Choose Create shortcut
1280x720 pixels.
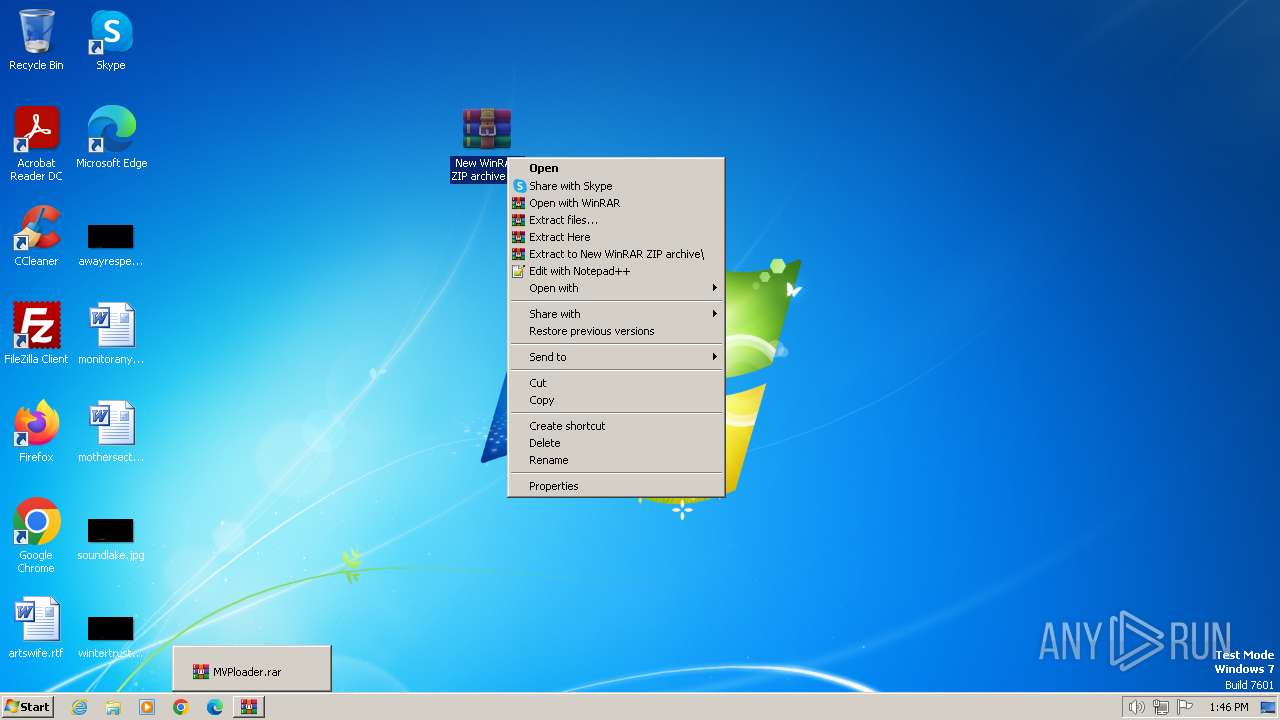coord(616,426)
